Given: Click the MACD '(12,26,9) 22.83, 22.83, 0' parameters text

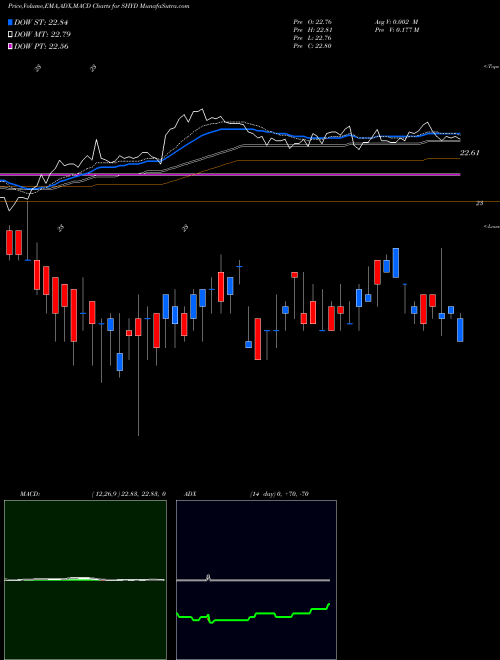Looking at the screenshot, I should [x=128, y=494].
